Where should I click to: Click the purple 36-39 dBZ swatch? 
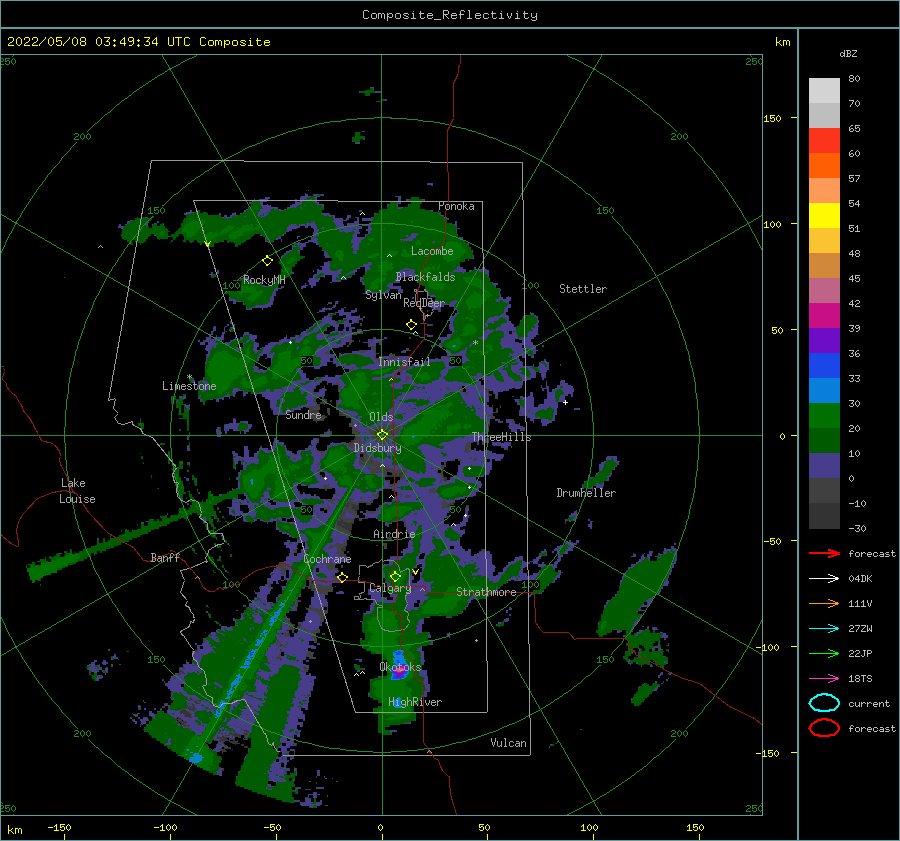[824, 341]
